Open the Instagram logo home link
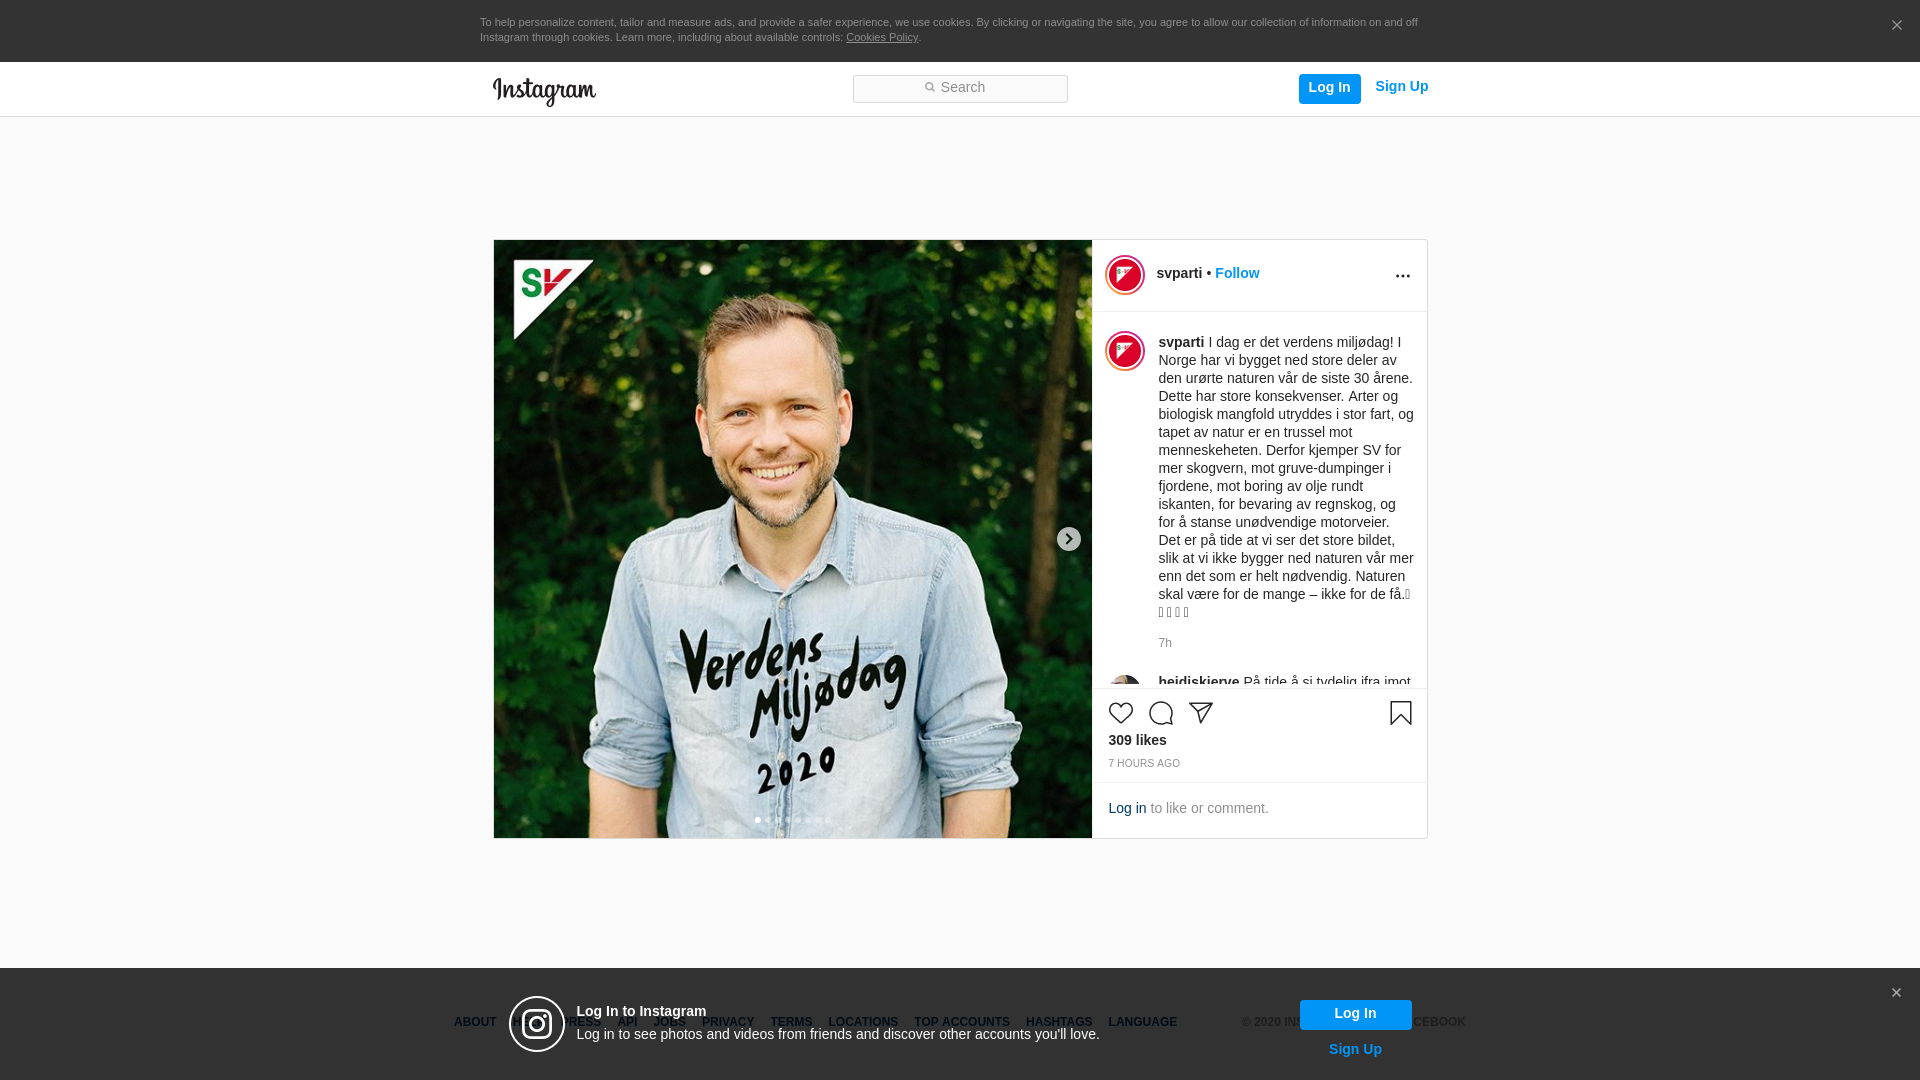1920x1080 pixels. (x=544, y=91)
